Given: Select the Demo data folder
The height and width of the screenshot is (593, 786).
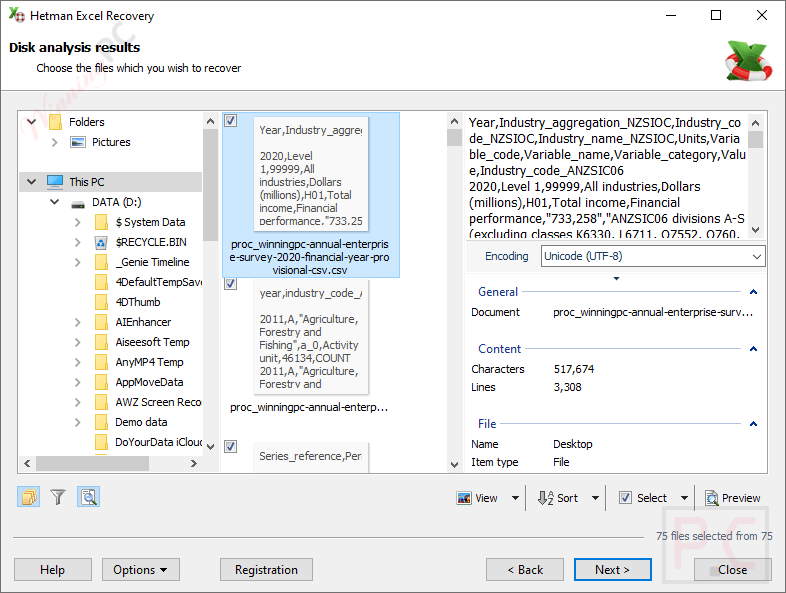Looking at the screenshot, I should pyautogui.click(x=141, y=423).
